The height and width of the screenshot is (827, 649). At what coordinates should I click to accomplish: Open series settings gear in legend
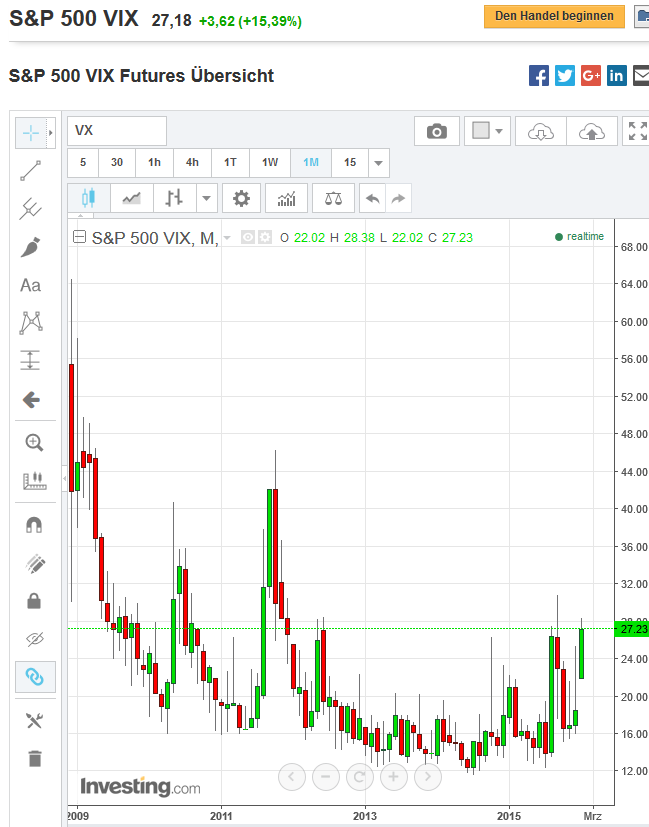[265, 237]
